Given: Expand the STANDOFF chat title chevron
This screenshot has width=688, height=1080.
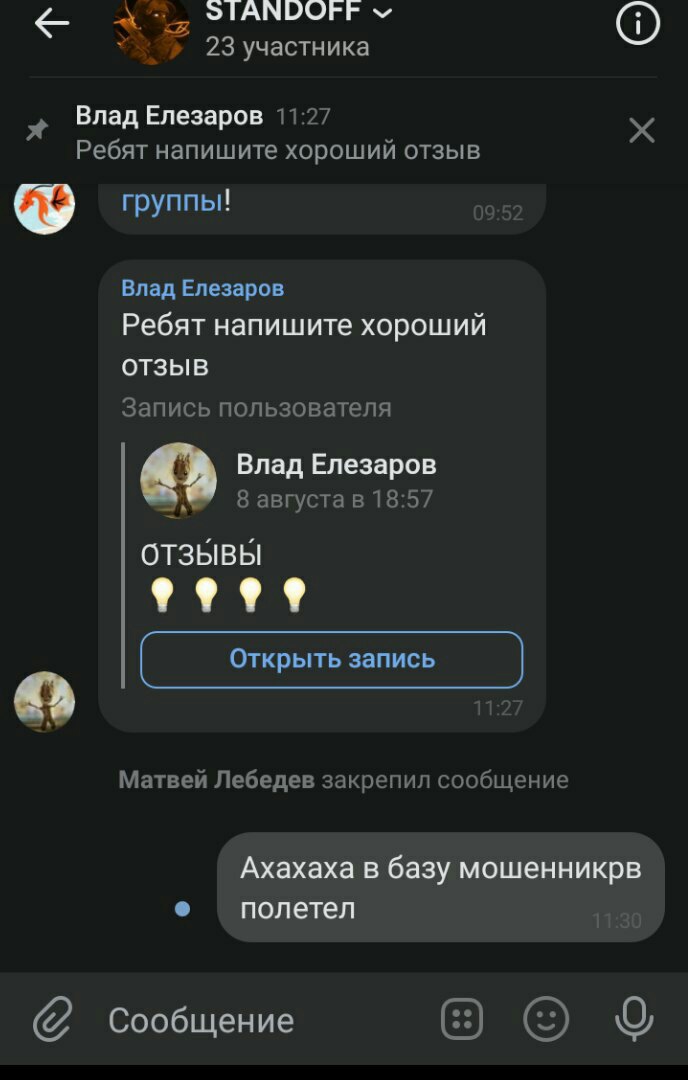Looking at the screenshot, I should tap(383, 12).
